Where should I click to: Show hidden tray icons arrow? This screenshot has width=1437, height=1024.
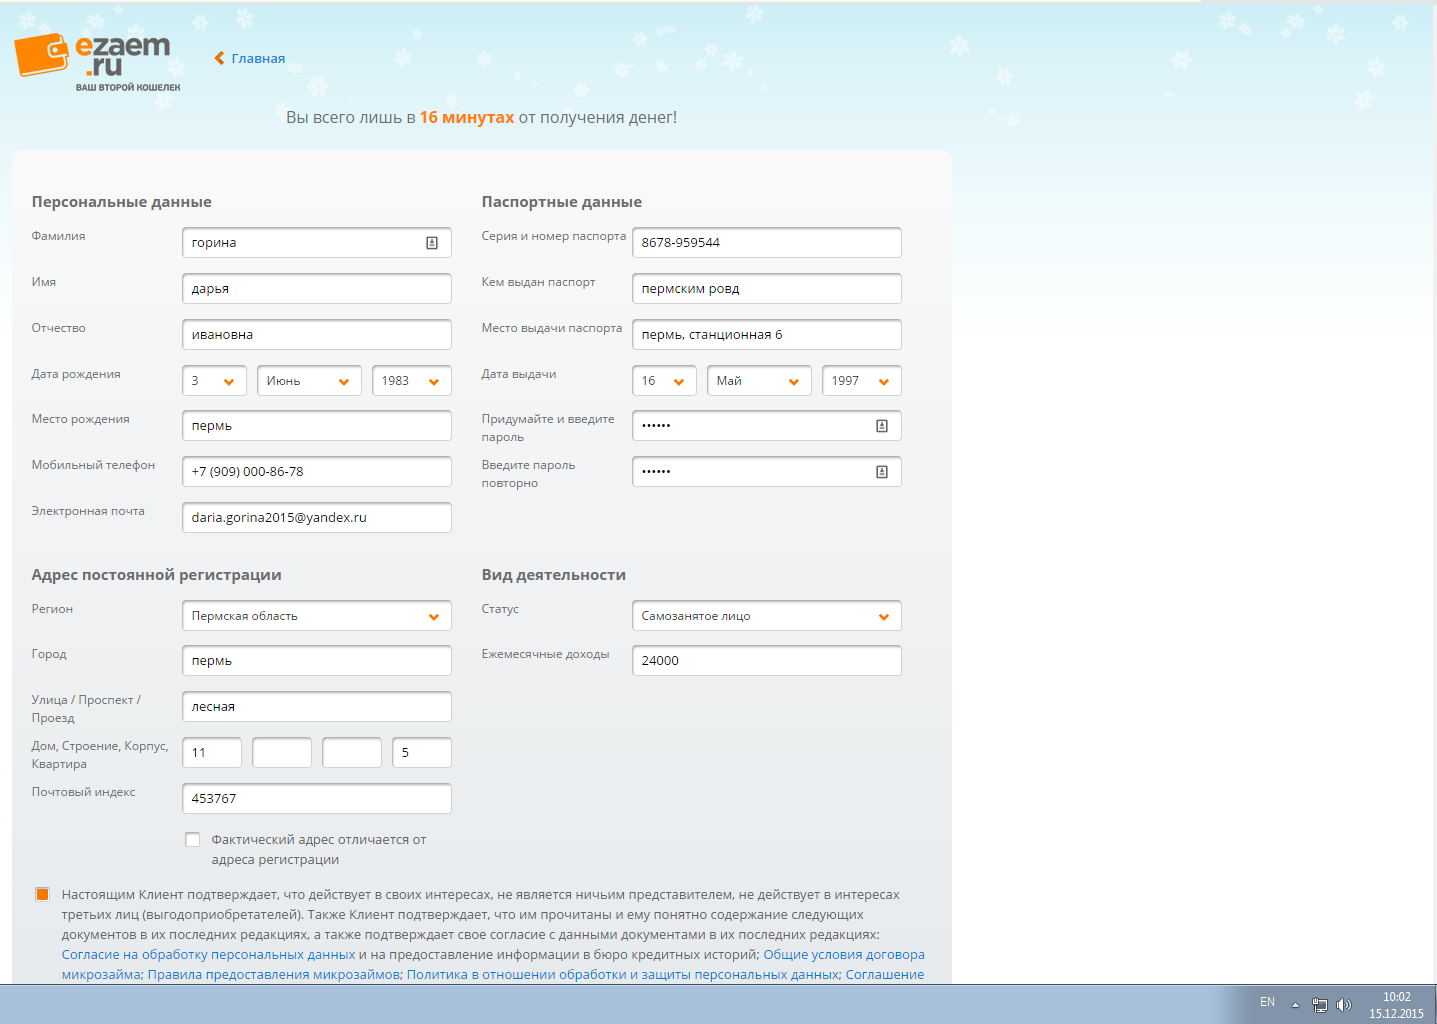(1295, 1005)
